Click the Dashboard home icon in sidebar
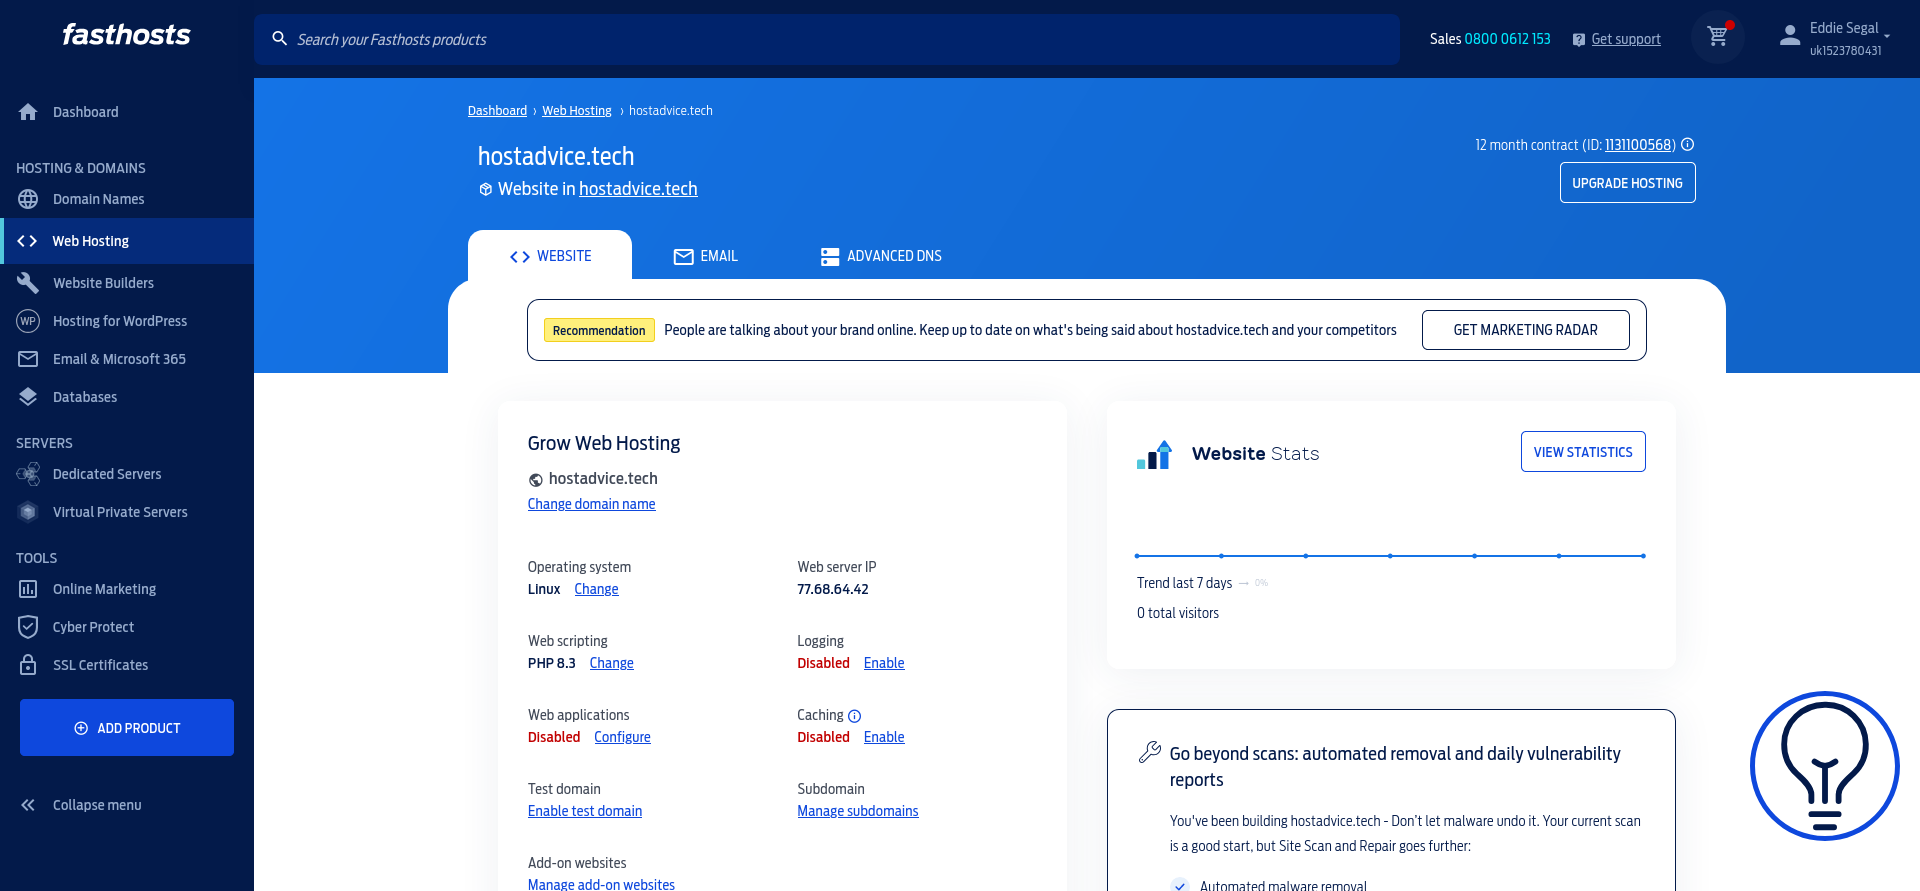 (x=28, y=112)
